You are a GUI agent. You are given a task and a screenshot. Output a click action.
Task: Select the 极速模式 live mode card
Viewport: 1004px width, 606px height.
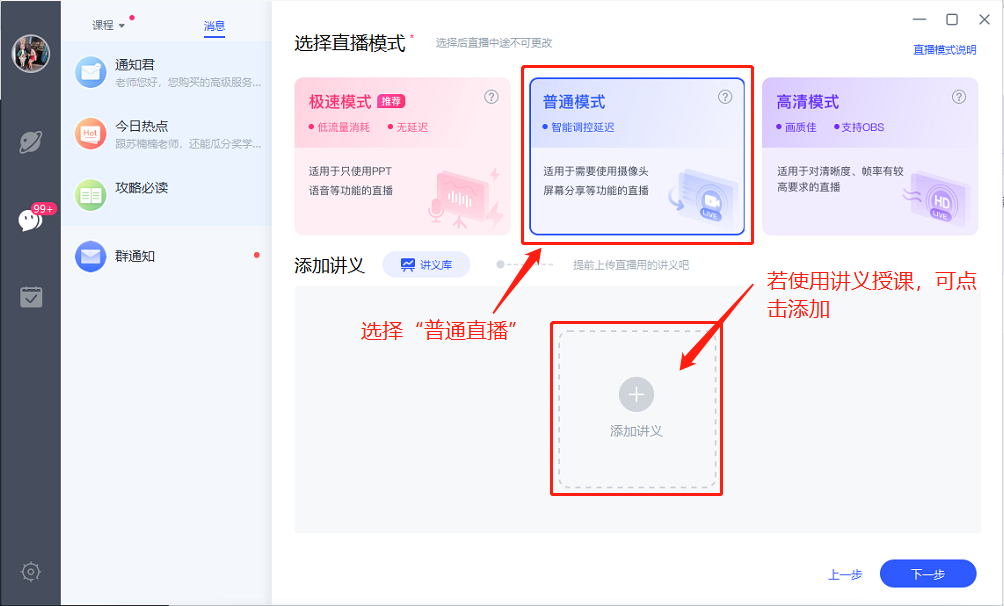(x=402, y=156)
